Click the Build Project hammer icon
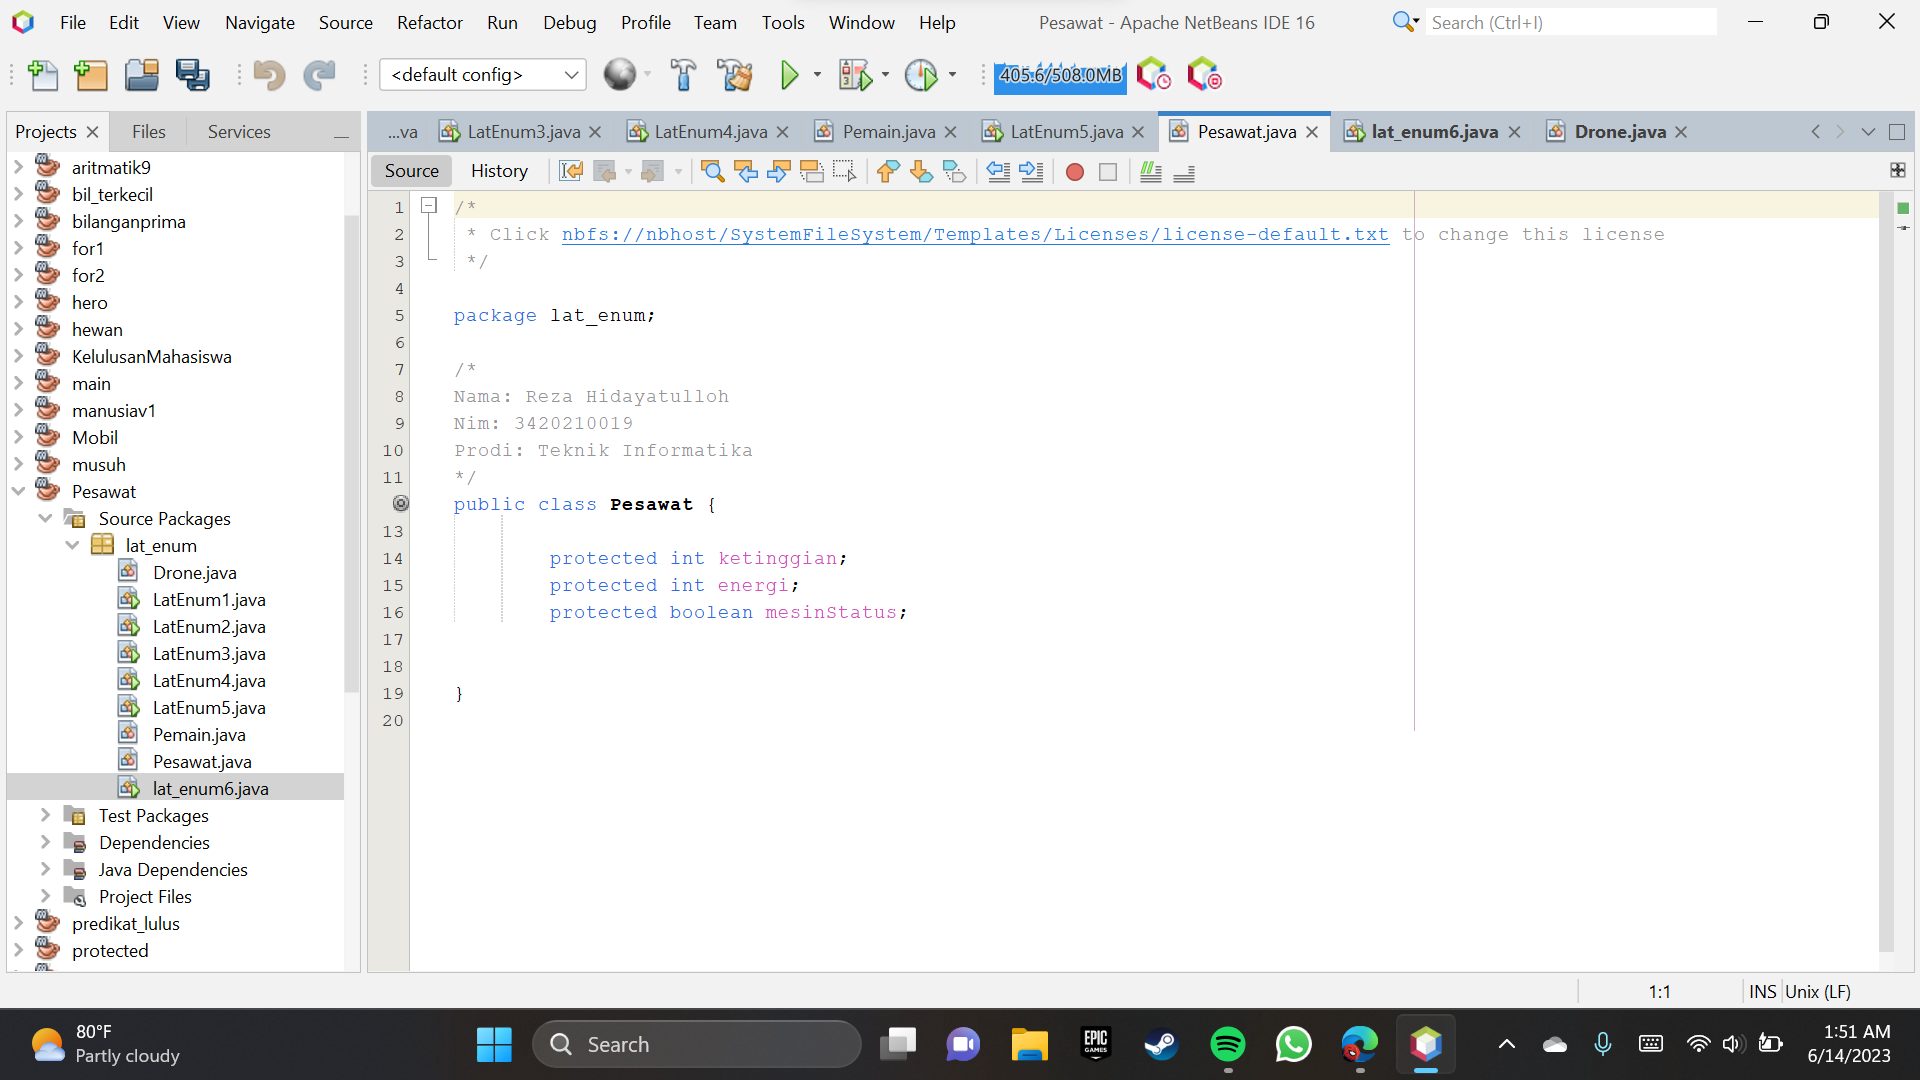Viewport: 1920px width, 1080px height. pyautogui.click(x=684, y=75)
